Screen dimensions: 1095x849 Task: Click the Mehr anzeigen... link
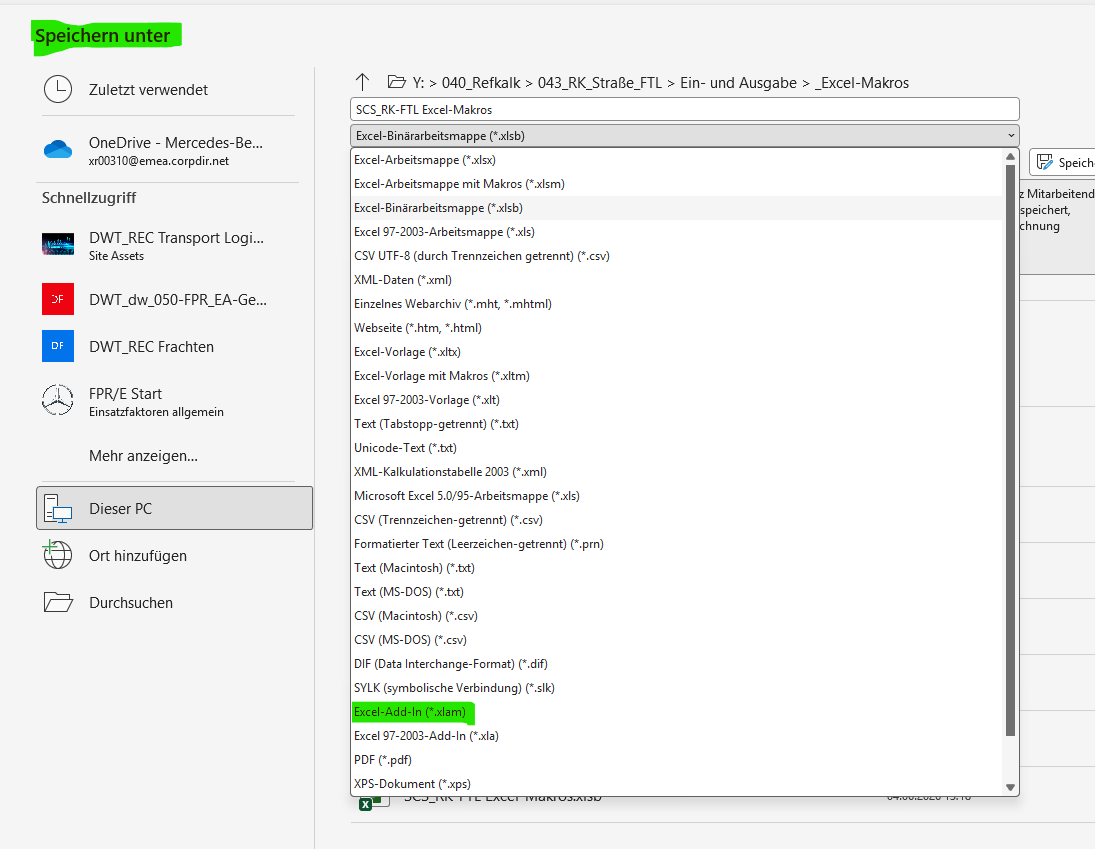pos(143,456)
